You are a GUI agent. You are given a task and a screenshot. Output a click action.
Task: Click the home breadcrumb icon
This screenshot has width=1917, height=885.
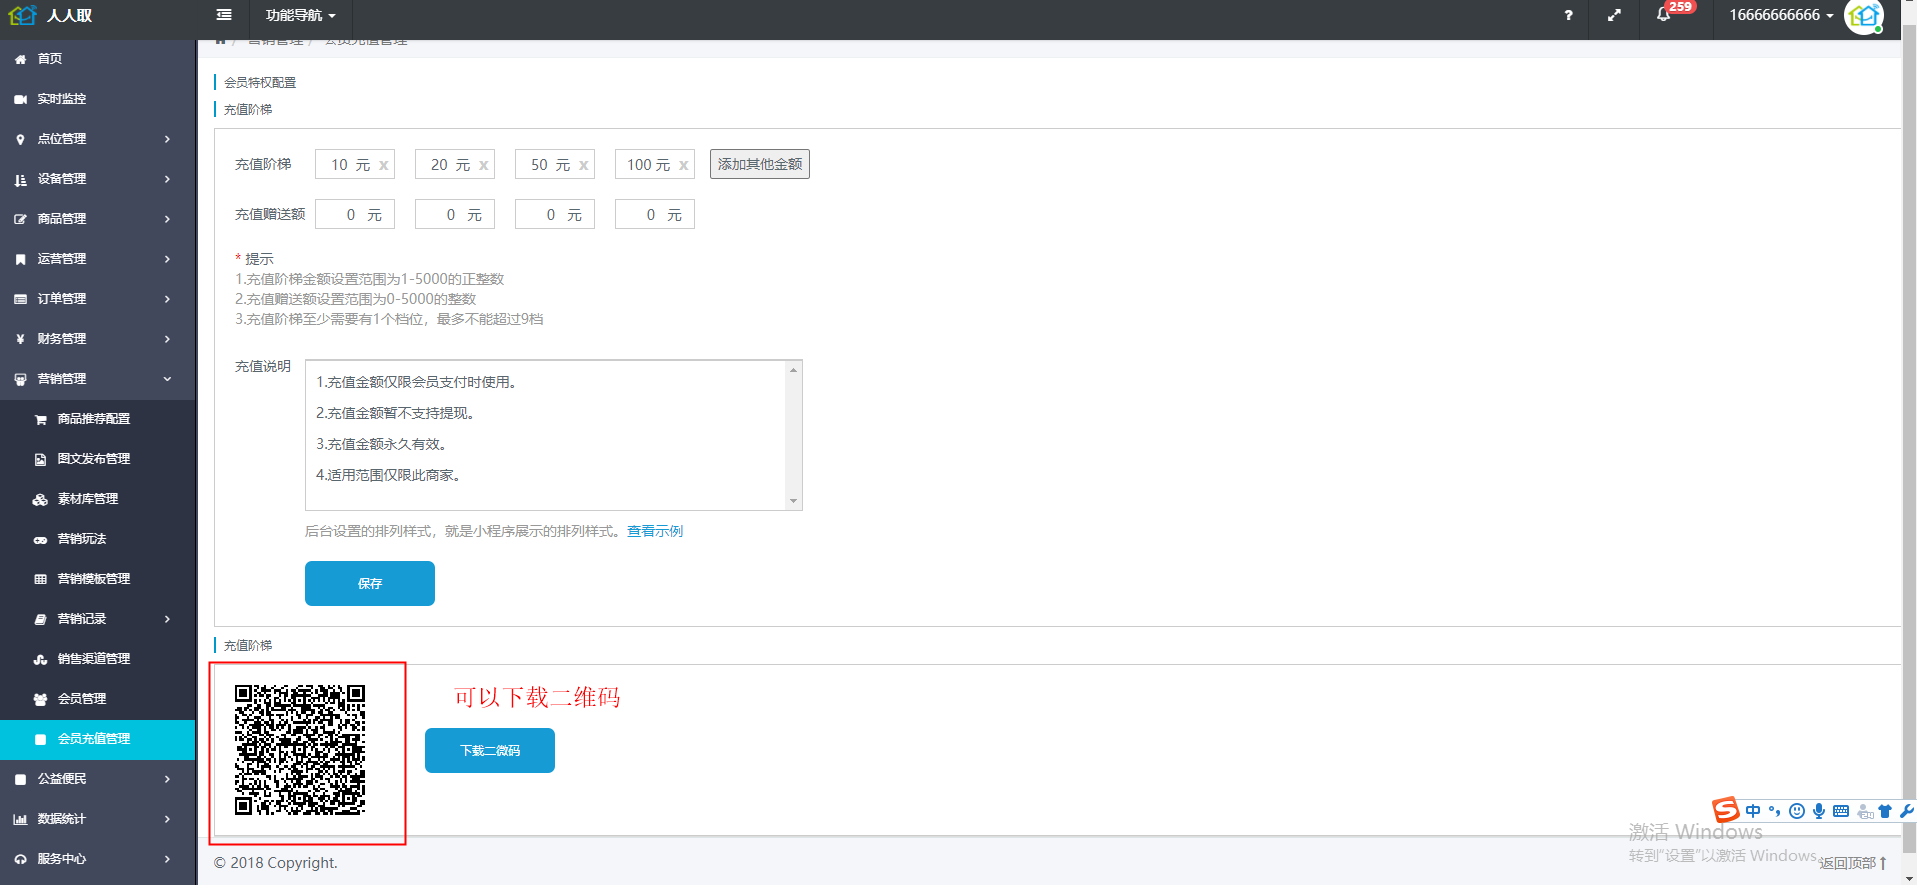click(x=220, y=41)
